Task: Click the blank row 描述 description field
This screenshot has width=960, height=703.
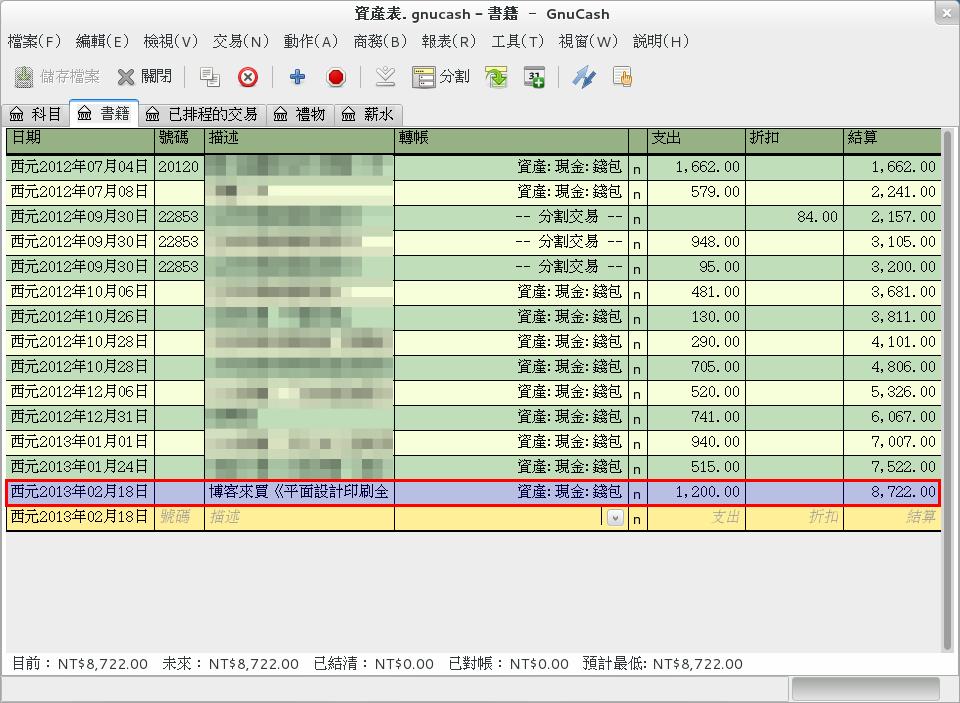Action: pyautogui.click(x=299, y=517)
